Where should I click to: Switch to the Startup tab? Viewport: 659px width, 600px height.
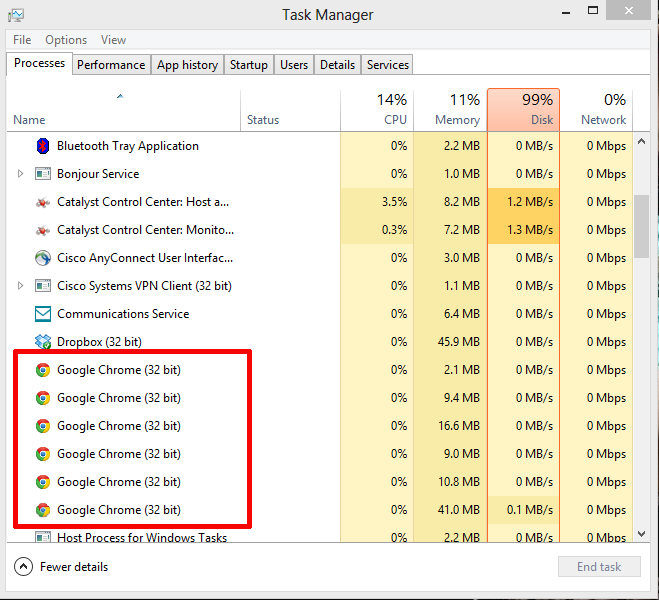(x=249, y=65)
